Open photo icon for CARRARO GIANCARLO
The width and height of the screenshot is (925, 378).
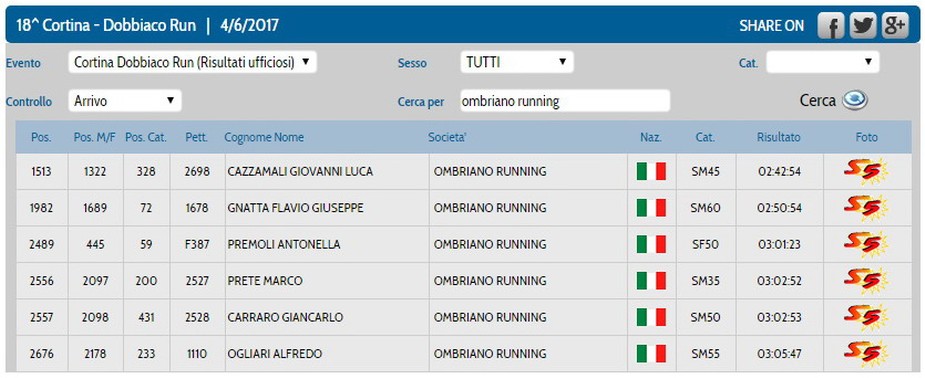point(865,317)
